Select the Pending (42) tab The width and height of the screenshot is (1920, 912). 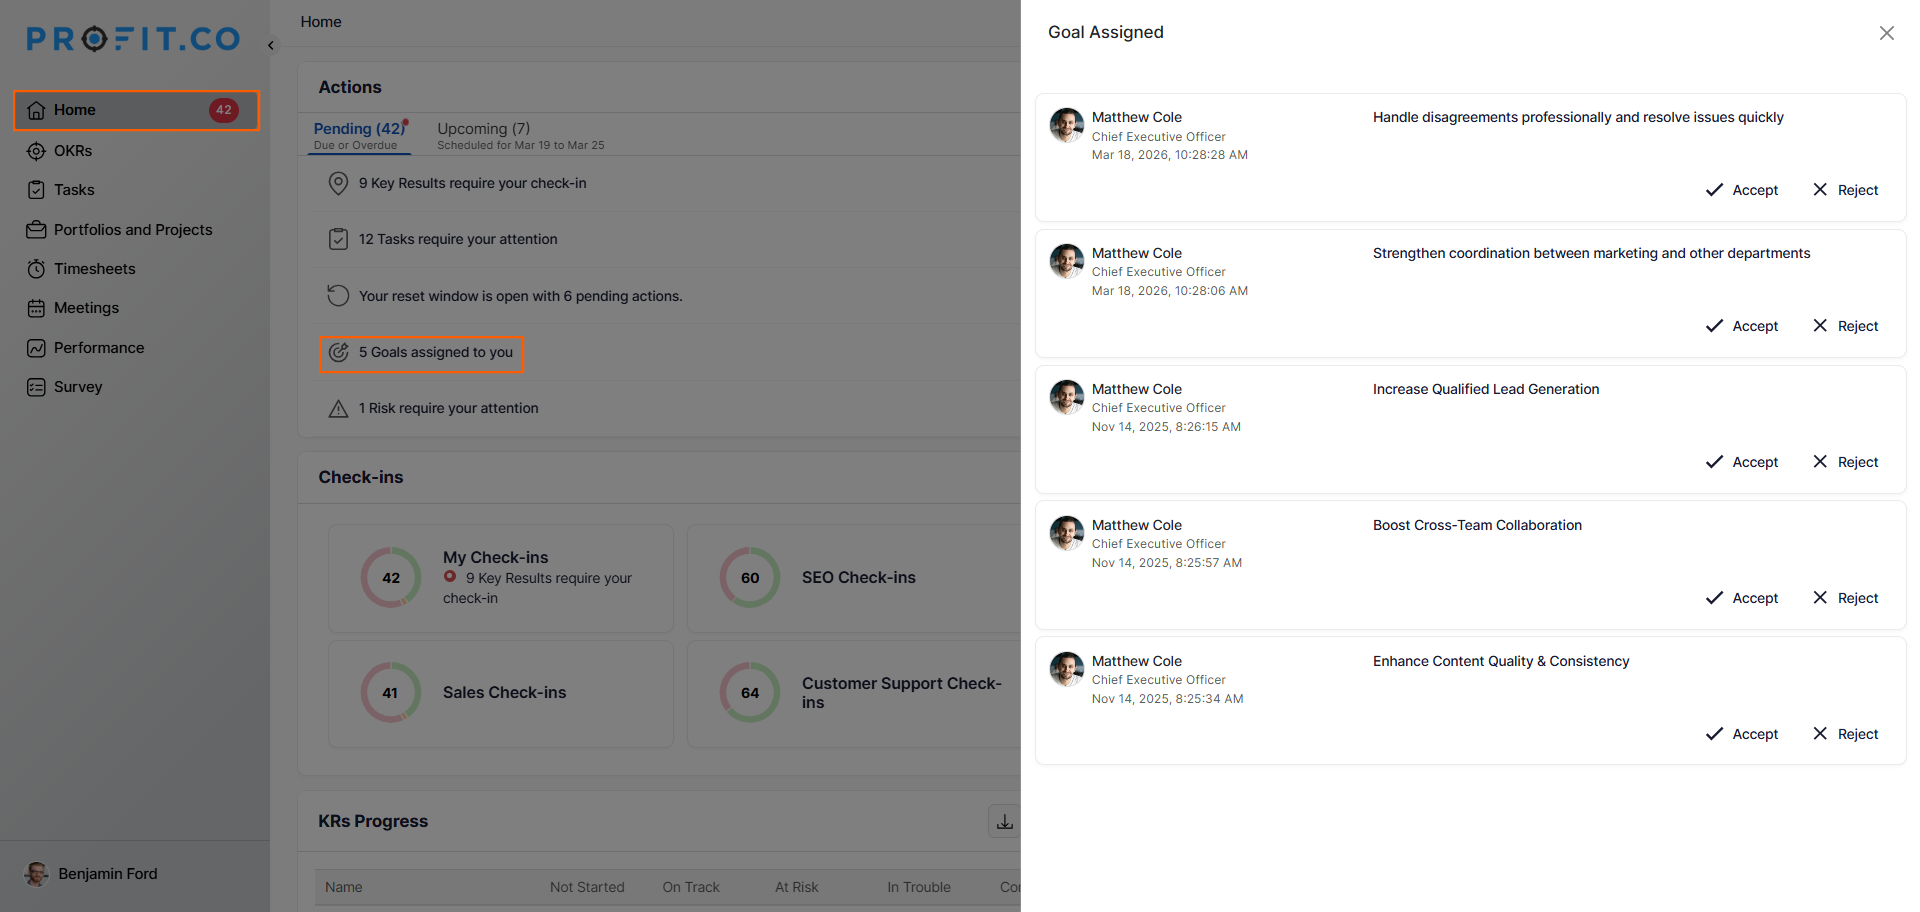click(358, 129)
